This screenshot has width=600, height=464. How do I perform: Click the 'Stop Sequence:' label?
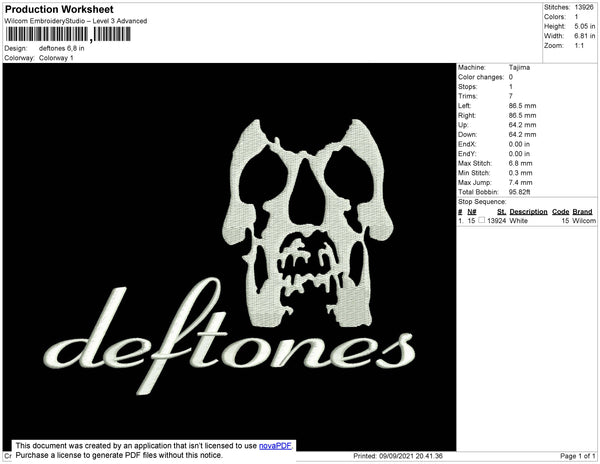(482, 202)
